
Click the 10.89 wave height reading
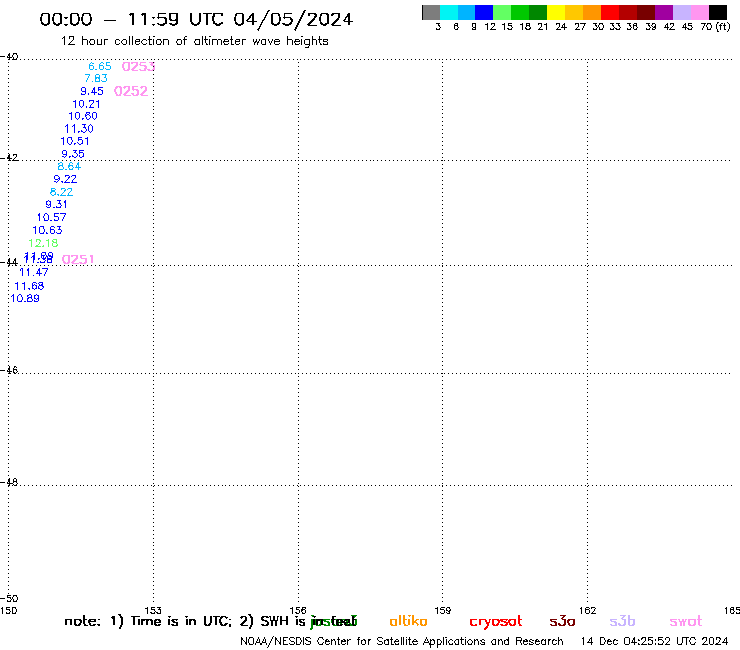25,298
